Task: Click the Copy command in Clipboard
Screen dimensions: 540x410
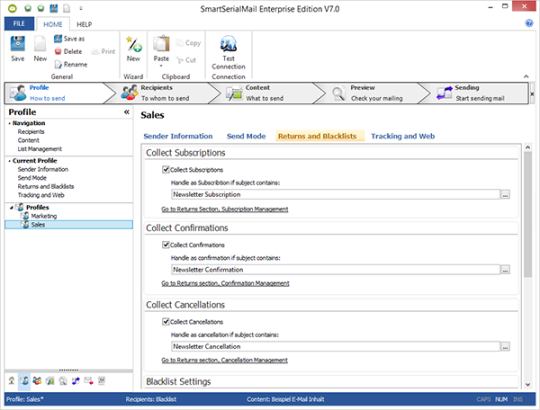Action: pos(188,43)
